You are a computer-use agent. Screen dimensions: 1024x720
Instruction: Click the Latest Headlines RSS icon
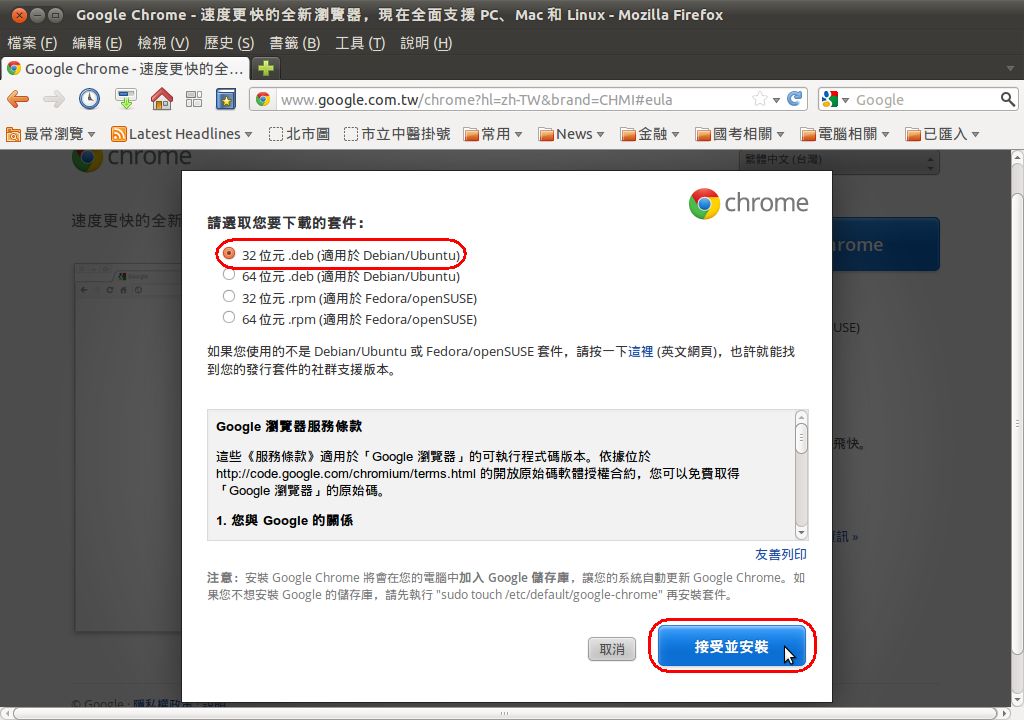[x=118, y=134]
